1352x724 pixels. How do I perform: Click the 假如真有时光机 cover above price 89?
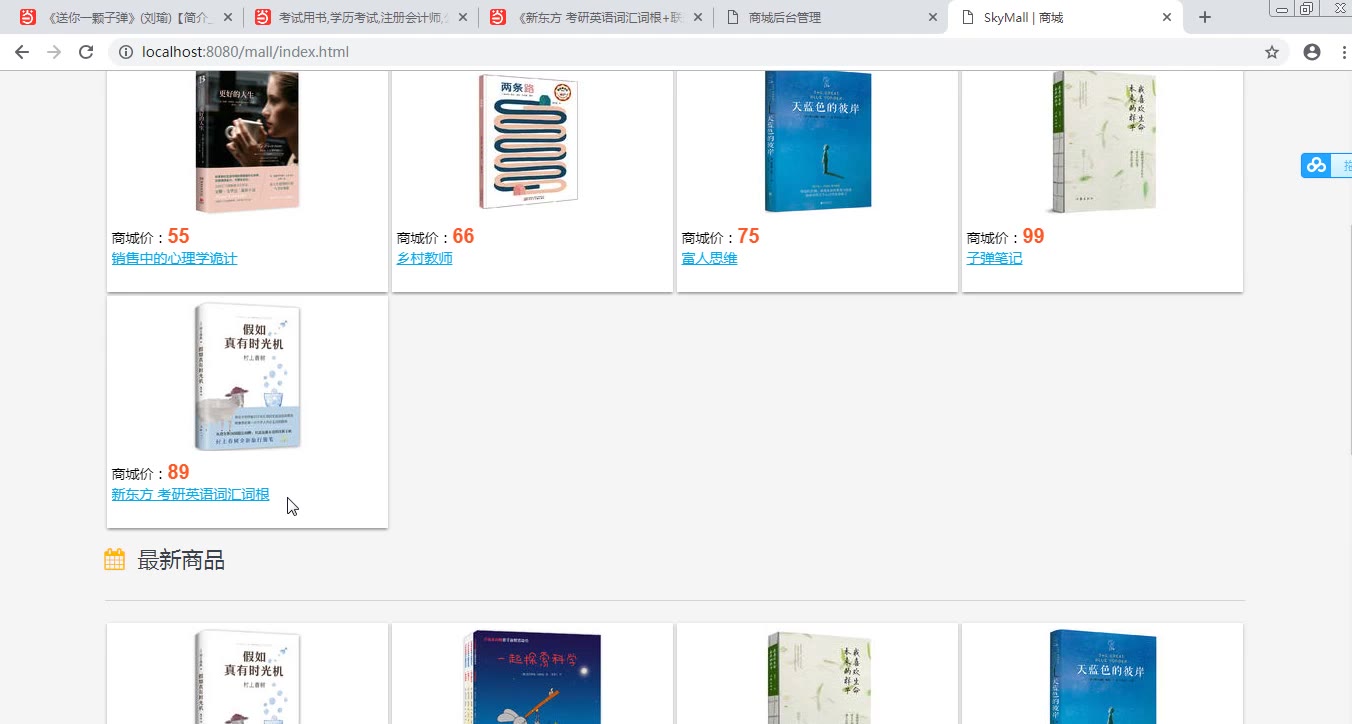pyautogui.click(x=247, y=377)
